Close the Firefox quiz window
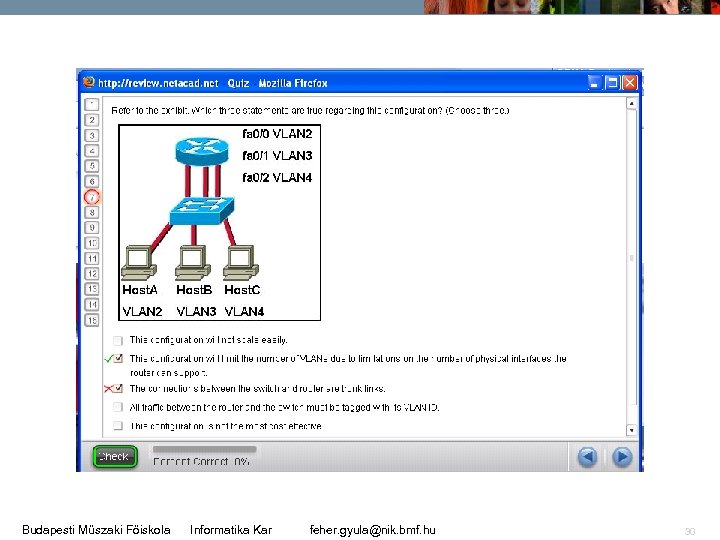The width and height of the screenshot is (720, 540). click(x=630, y=83)
